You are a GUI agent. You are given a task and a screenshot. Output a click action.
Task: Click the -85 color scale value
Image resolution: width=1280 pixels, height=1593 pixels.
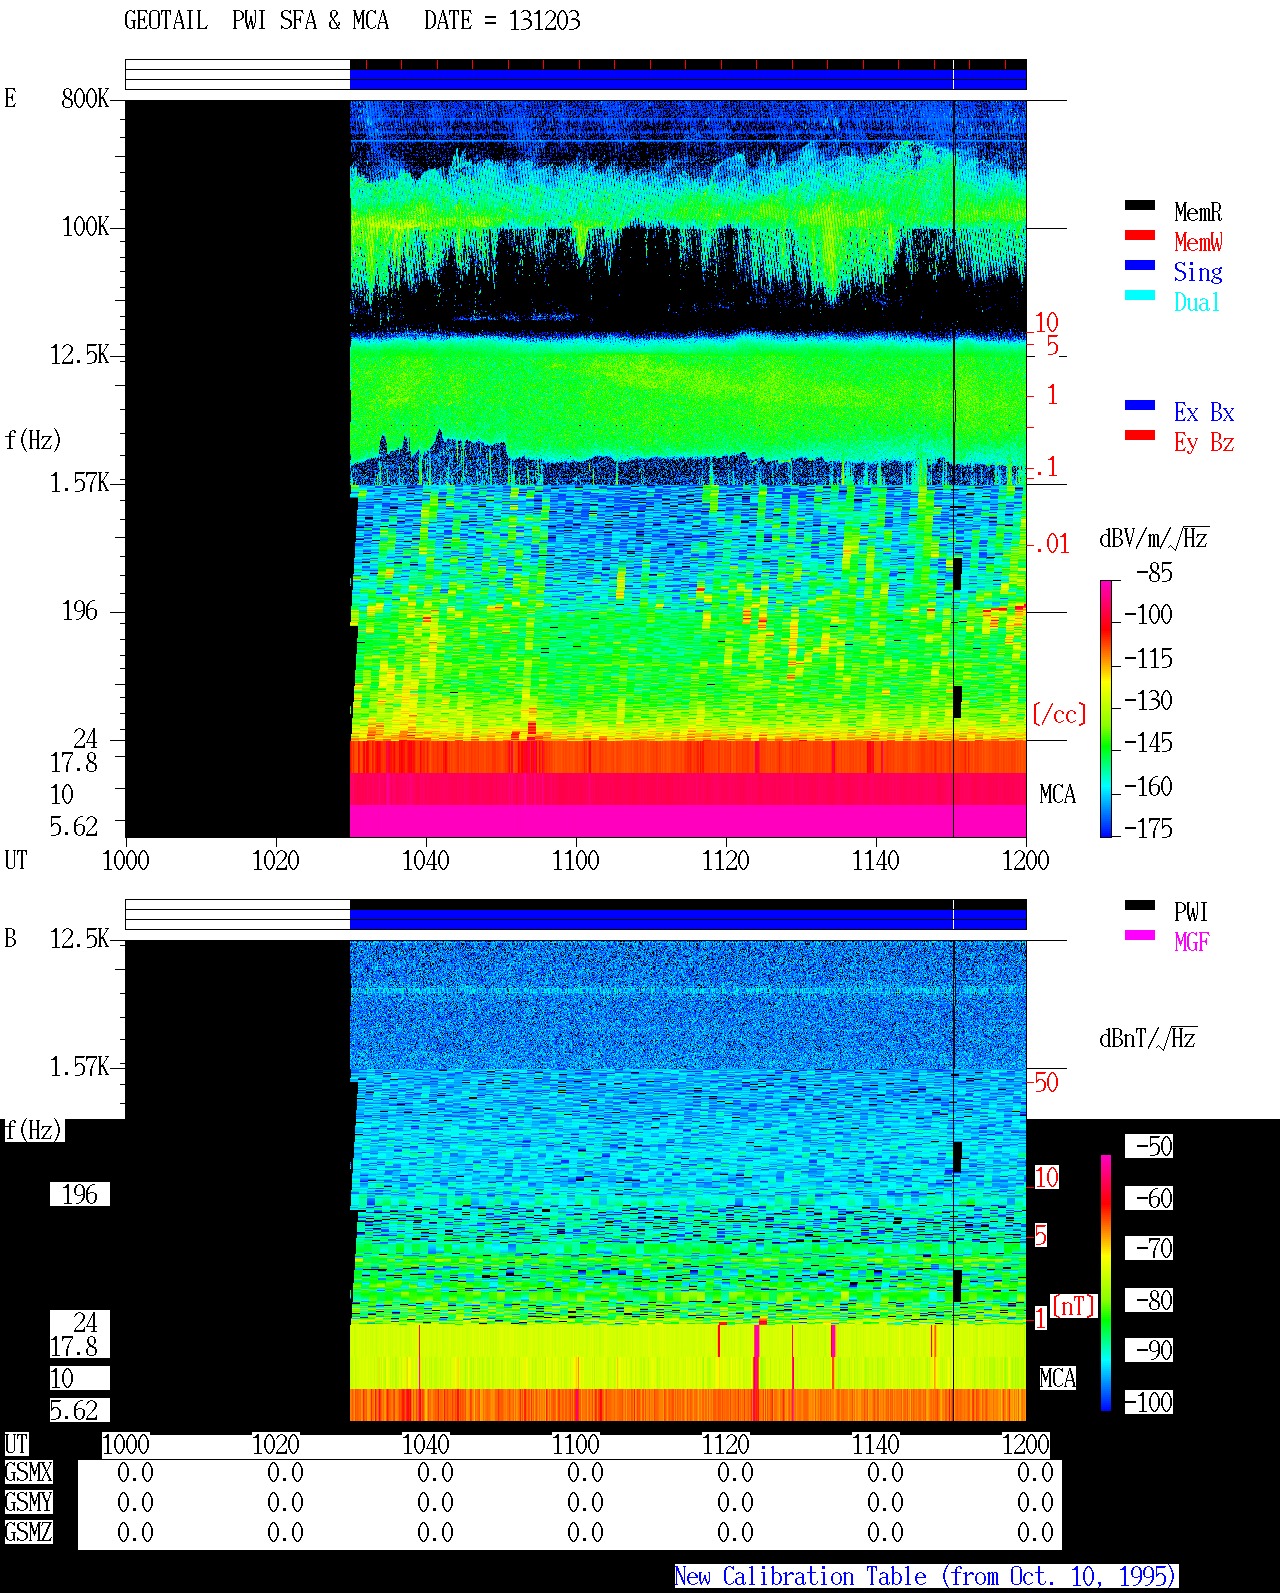click(1154, 573)
